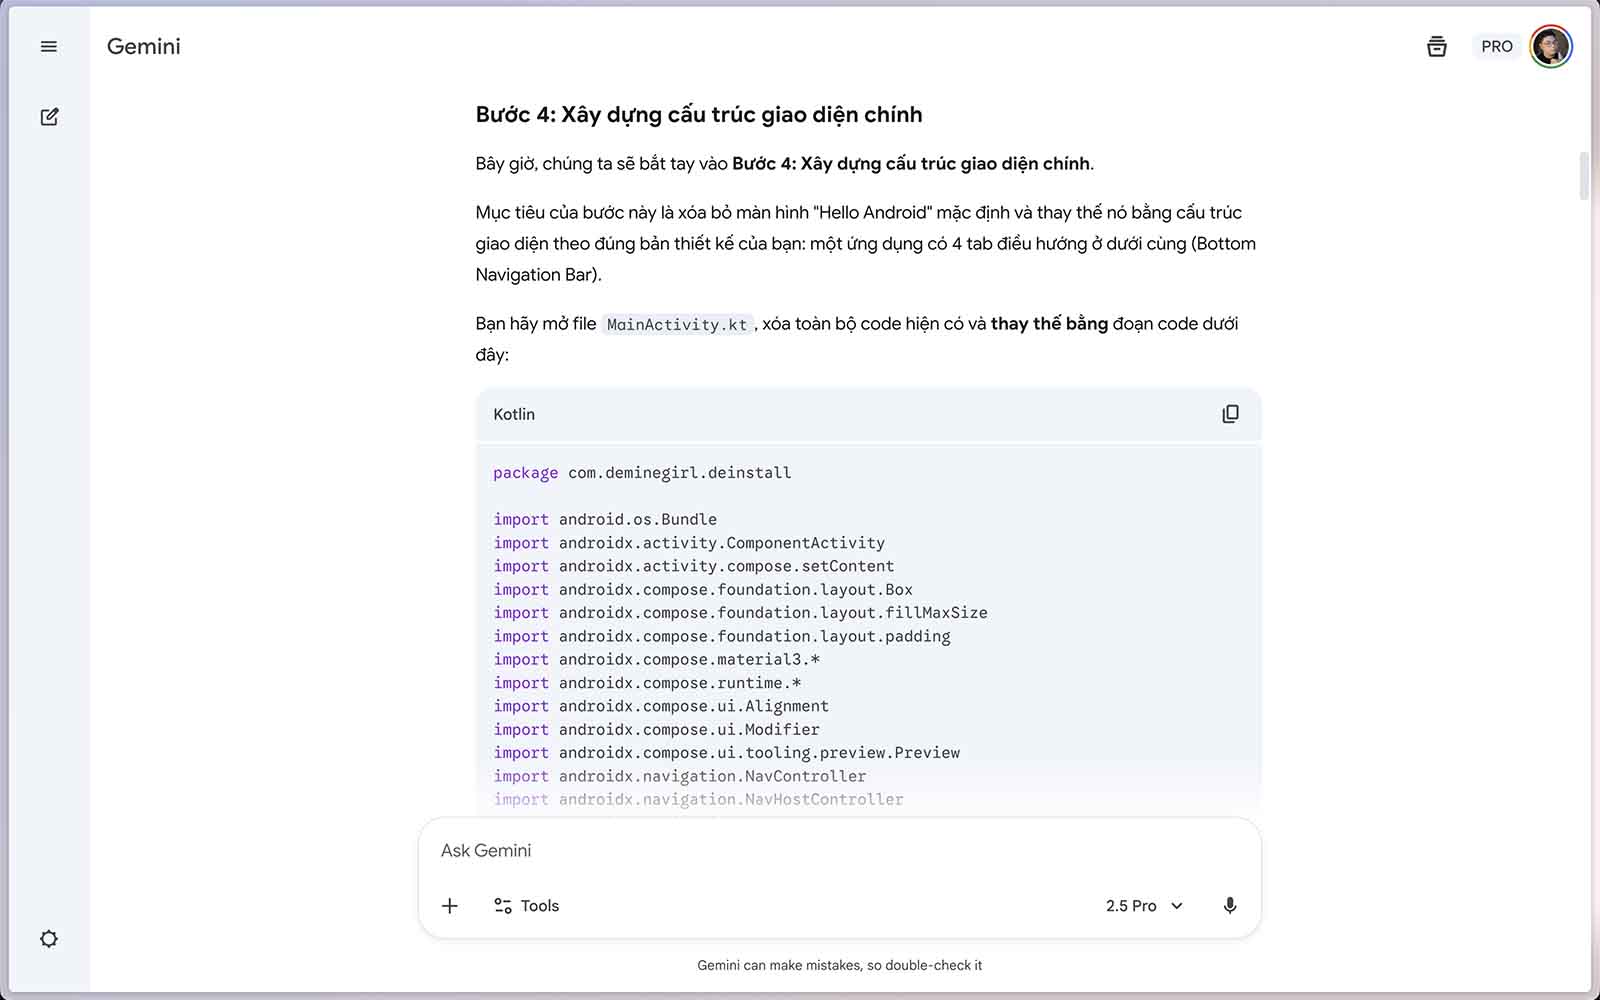The width and height of the screenshot is (1600, 1000).
Task: Start a new chat with the compose icon
Action: [49, 117]
